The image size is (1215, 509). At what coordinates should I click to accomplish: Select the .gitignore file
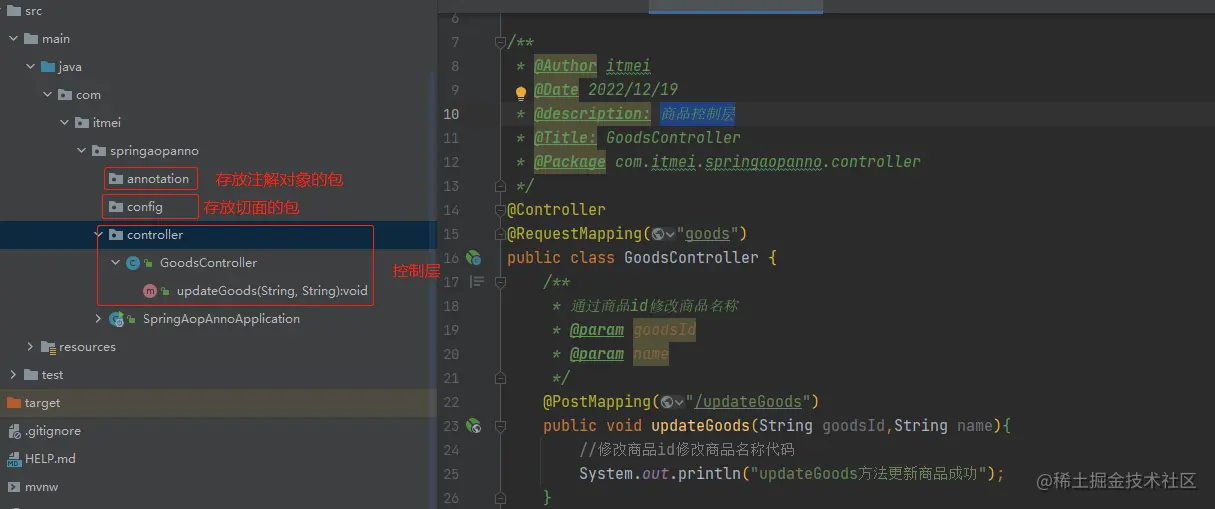click(53, 431)
